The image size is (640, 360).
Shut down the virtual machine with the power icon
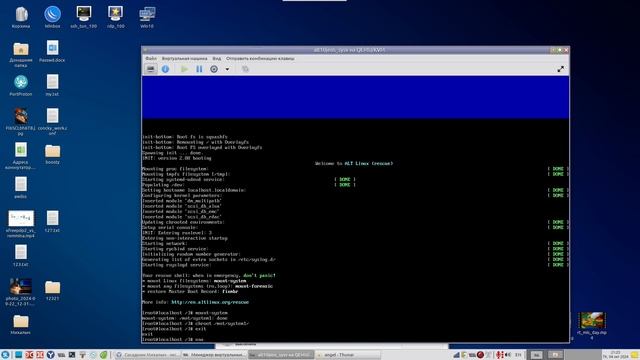point(214,69)
